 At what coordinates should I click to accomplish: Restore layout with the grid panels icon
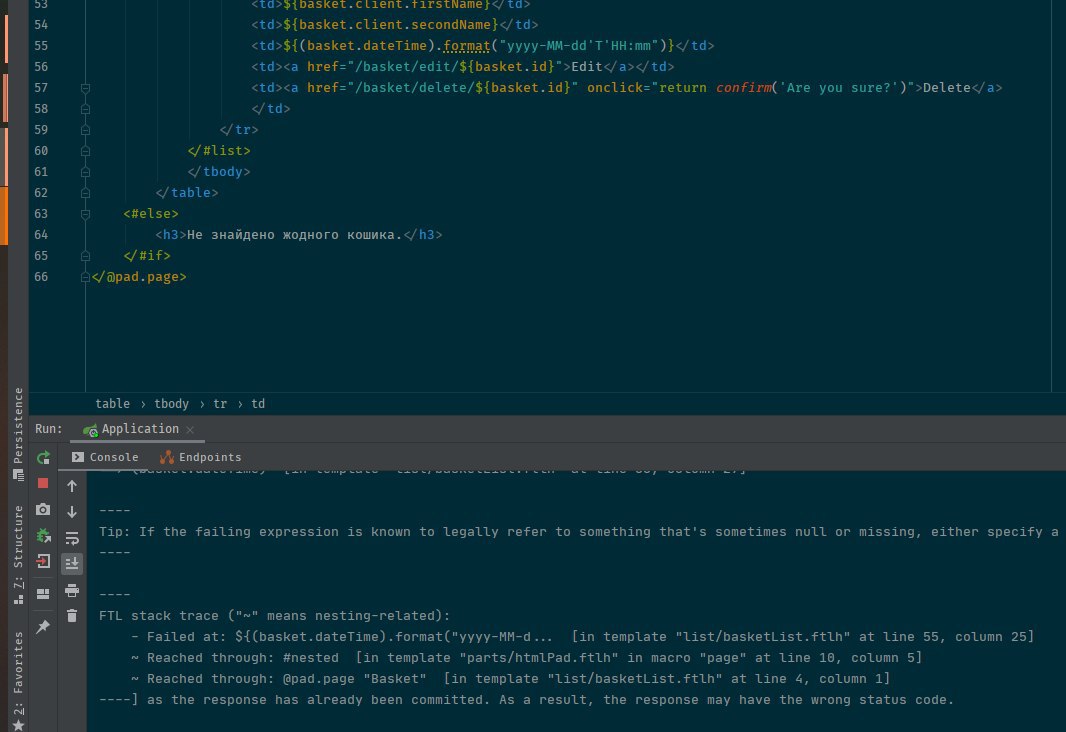pos(43,594)
